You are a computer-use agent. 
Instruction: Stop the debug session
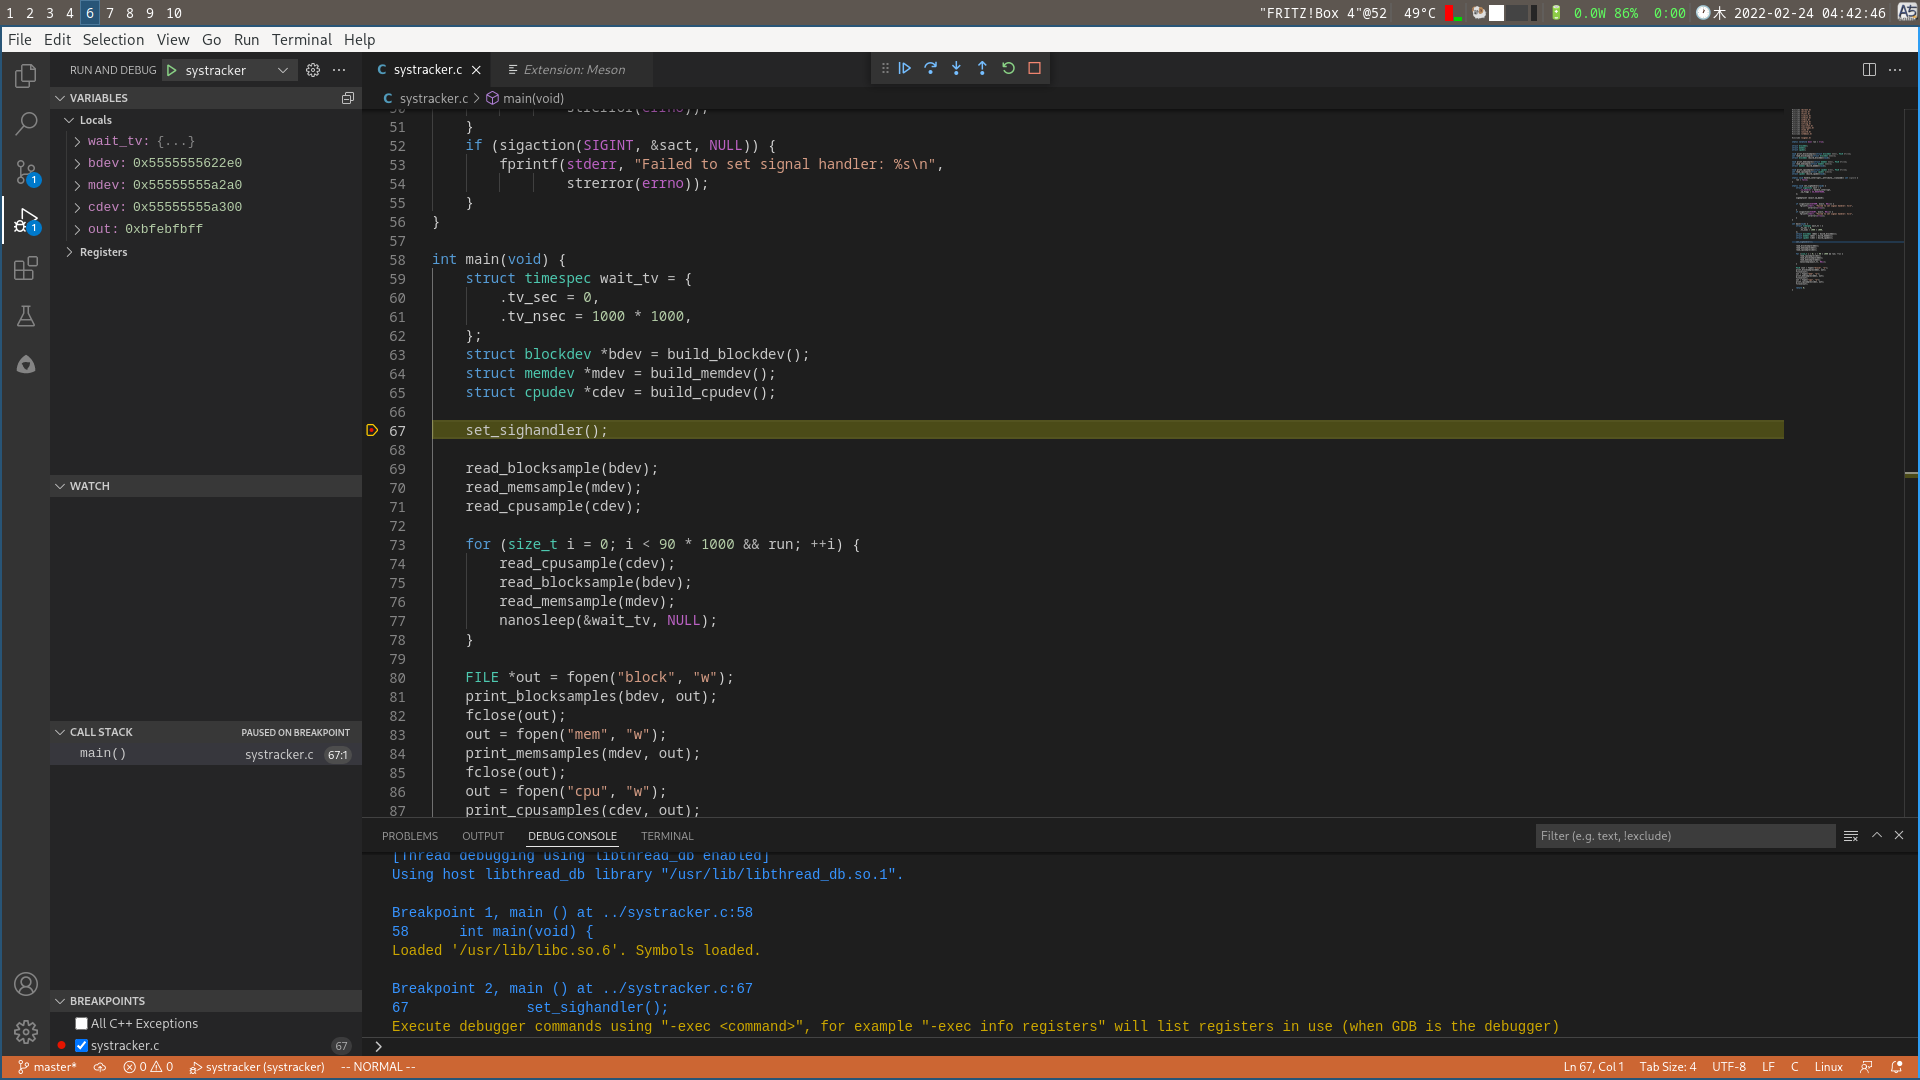(1035, 68)
